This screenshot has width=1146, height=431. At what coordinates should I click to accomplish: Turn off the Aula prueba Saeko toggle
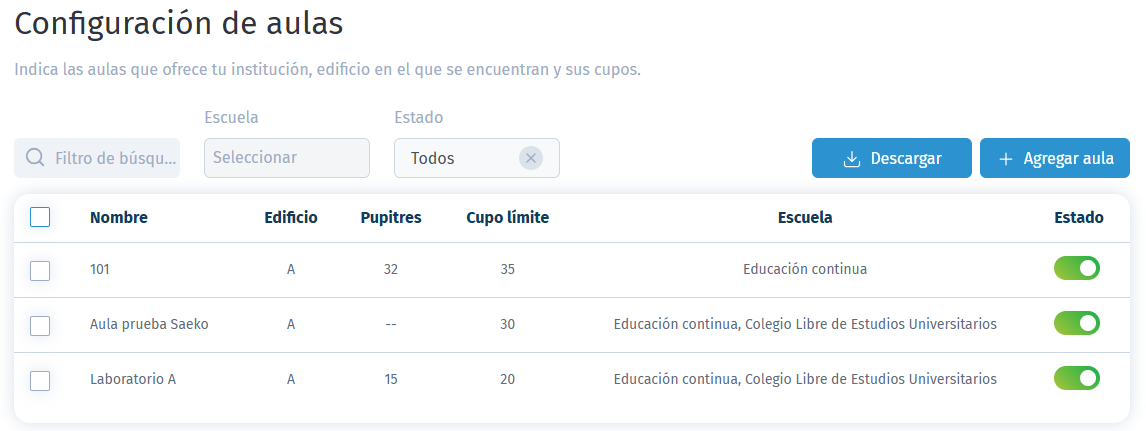1077,323
